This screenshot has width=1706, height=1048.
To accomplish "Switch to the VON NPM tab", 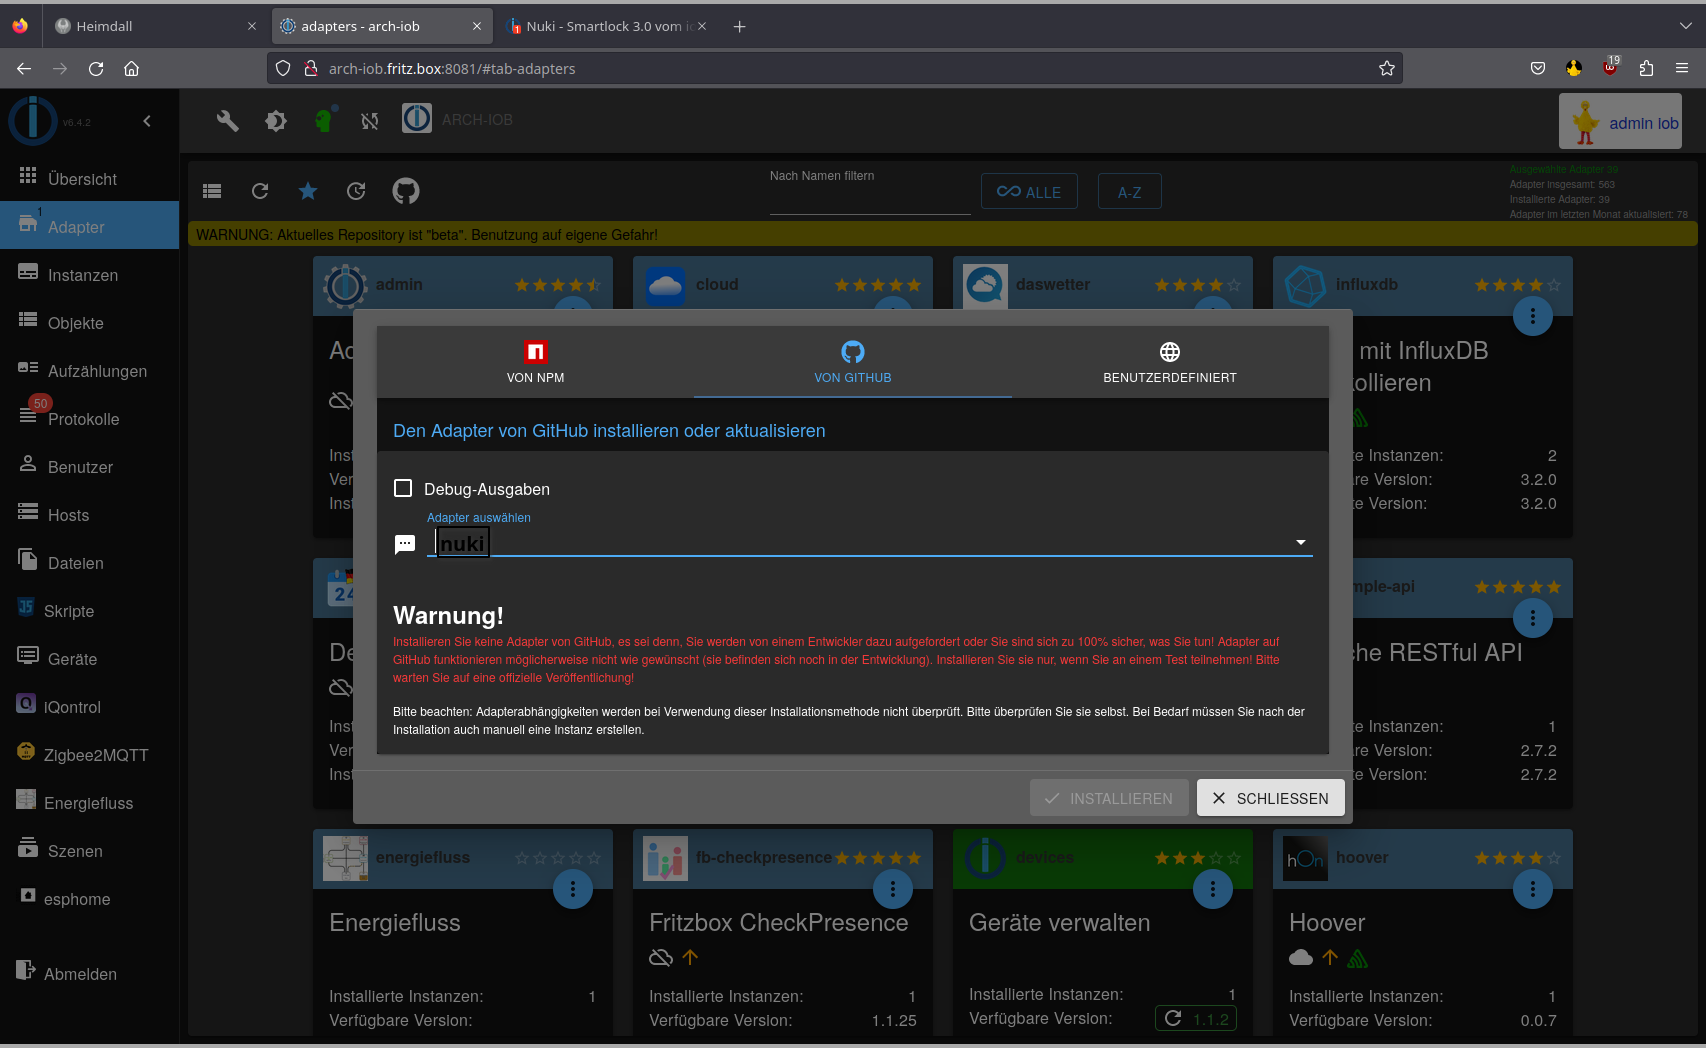I will [x=535, y=362].
